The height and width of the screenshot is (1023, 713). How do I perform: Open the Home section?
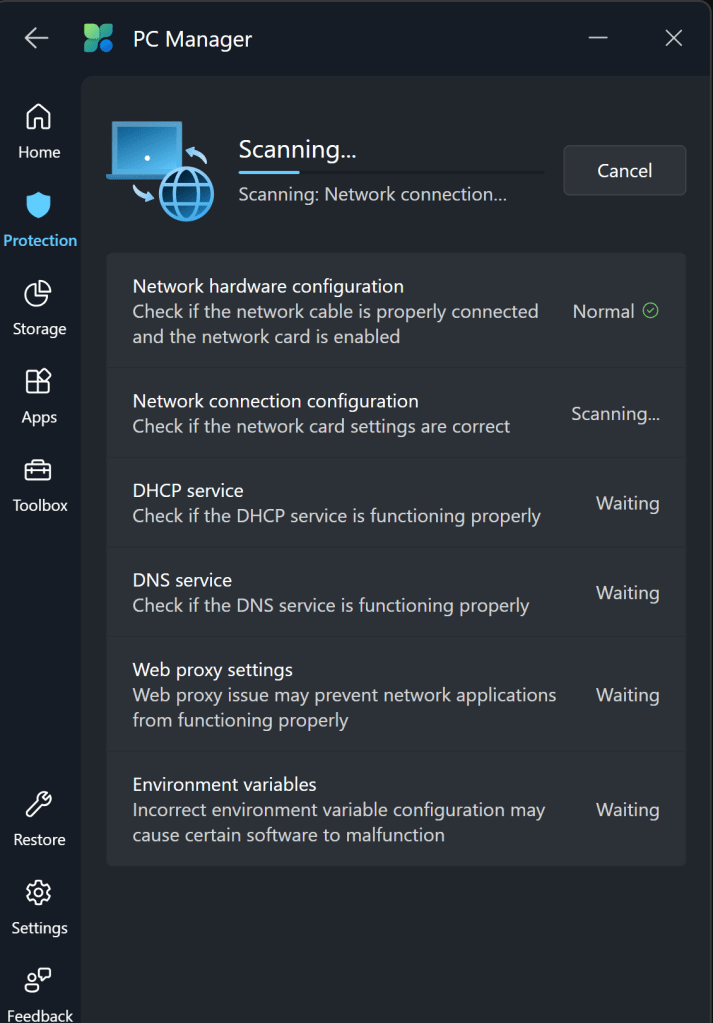39,131
